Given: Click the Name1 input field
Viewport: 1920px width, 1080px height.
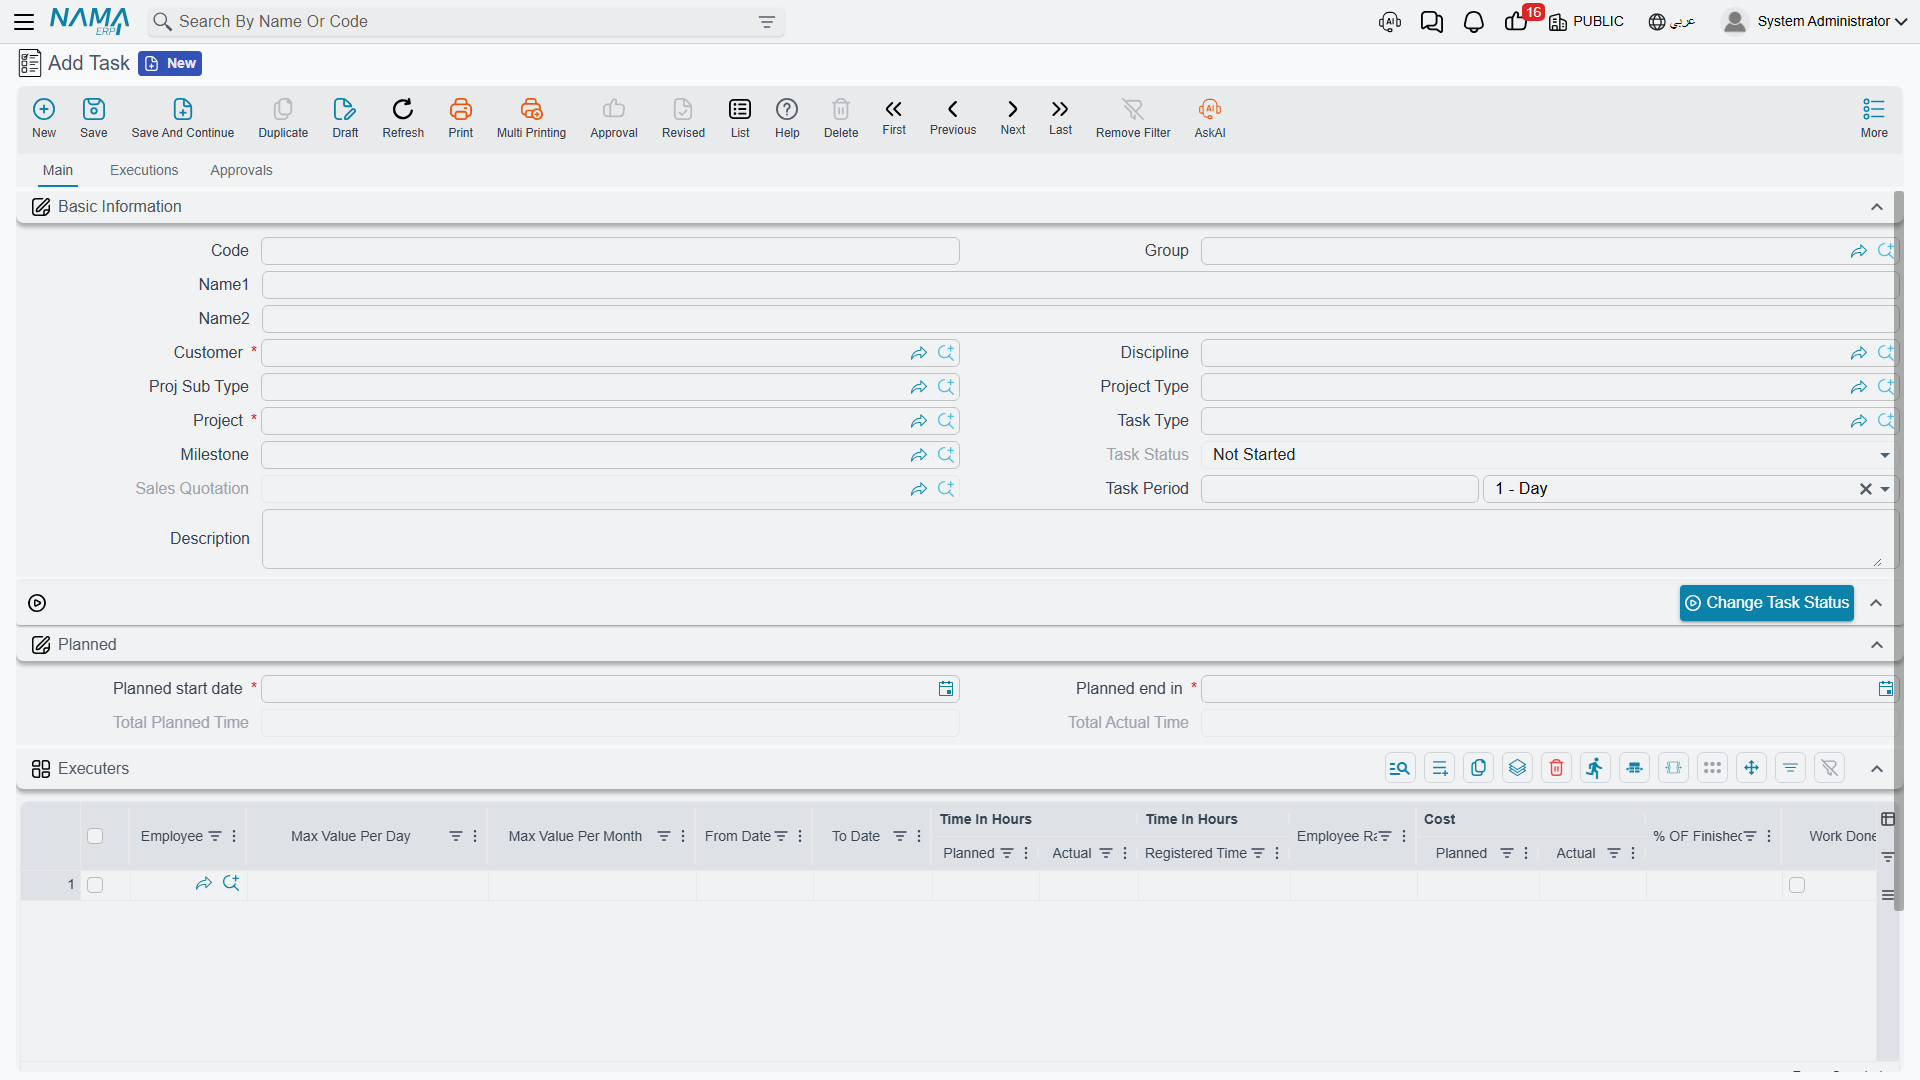Looking at the screenshot, I should (1079, 285).
